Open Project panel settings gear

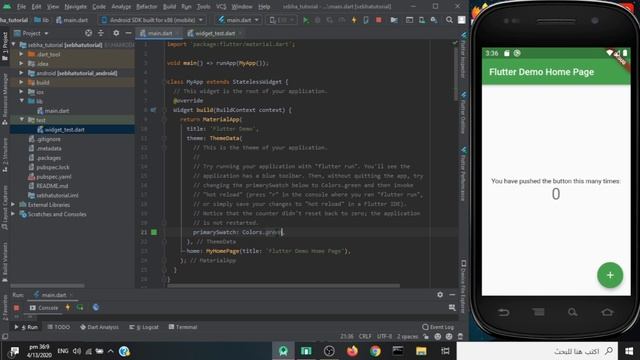[116, 33]
